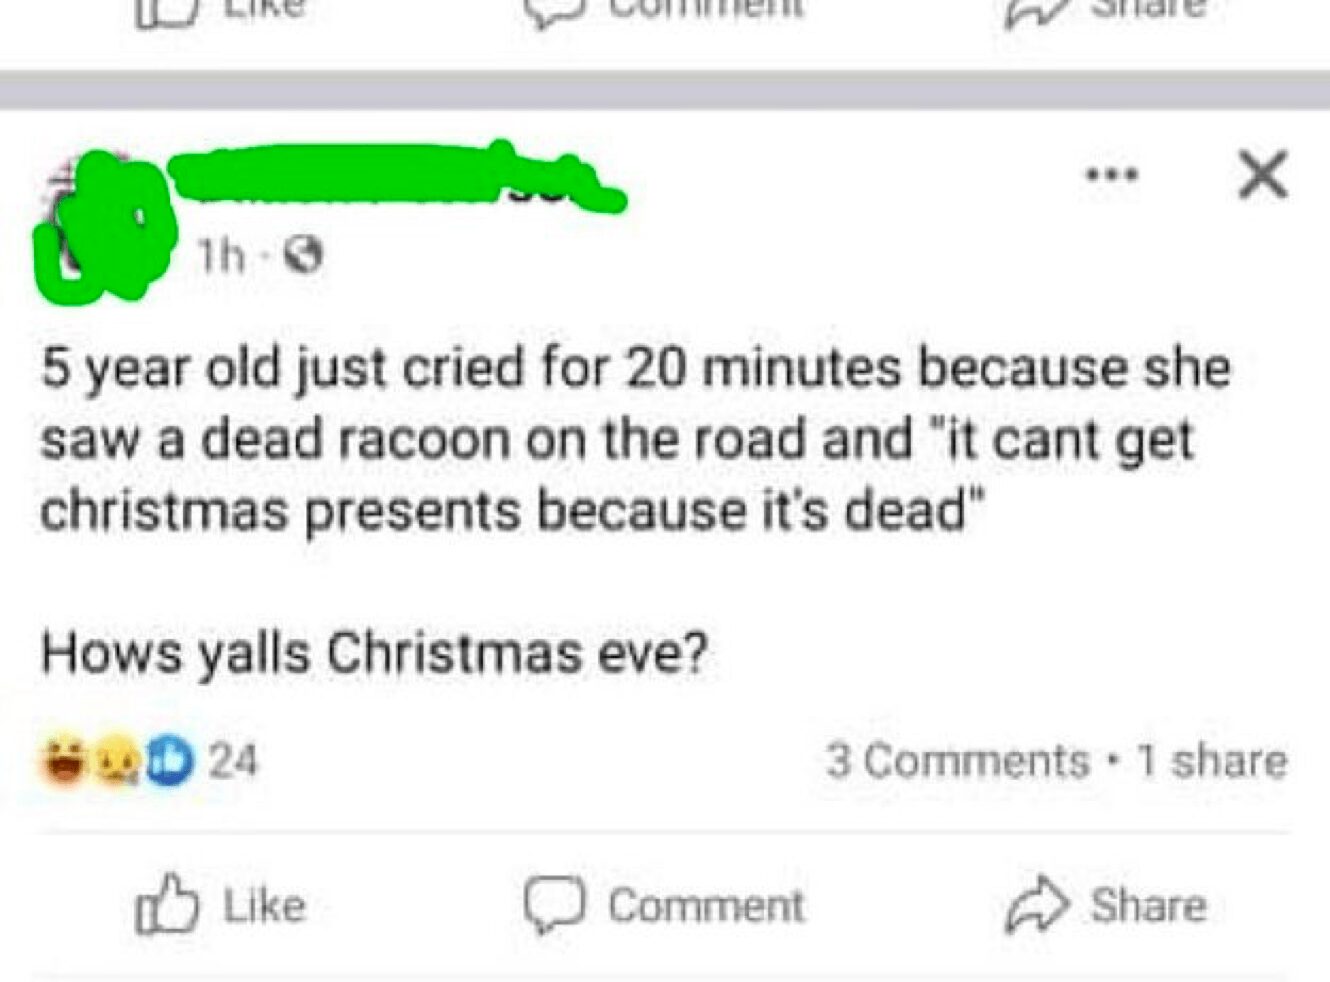
Task: Click the Share button of the upper post
Action: (1038, 10)
